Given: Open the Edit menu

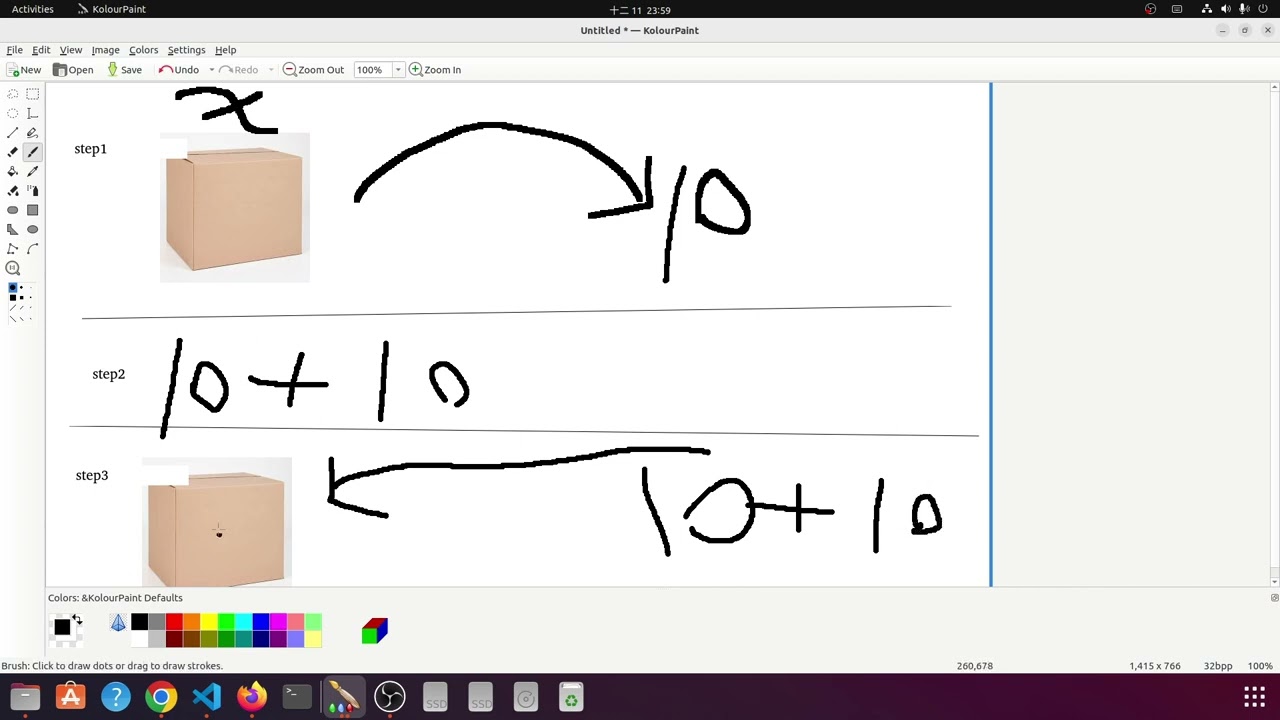Looking at the screenshot, I should [41, 50].
